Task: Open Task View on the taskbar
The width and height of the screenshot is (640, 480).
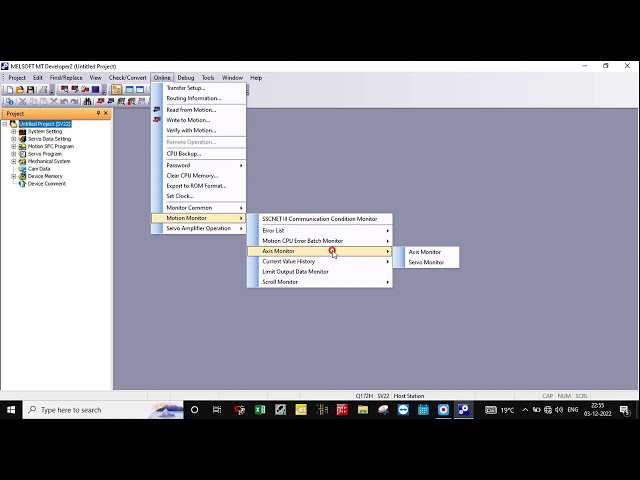Action: (x=217, y=409)
